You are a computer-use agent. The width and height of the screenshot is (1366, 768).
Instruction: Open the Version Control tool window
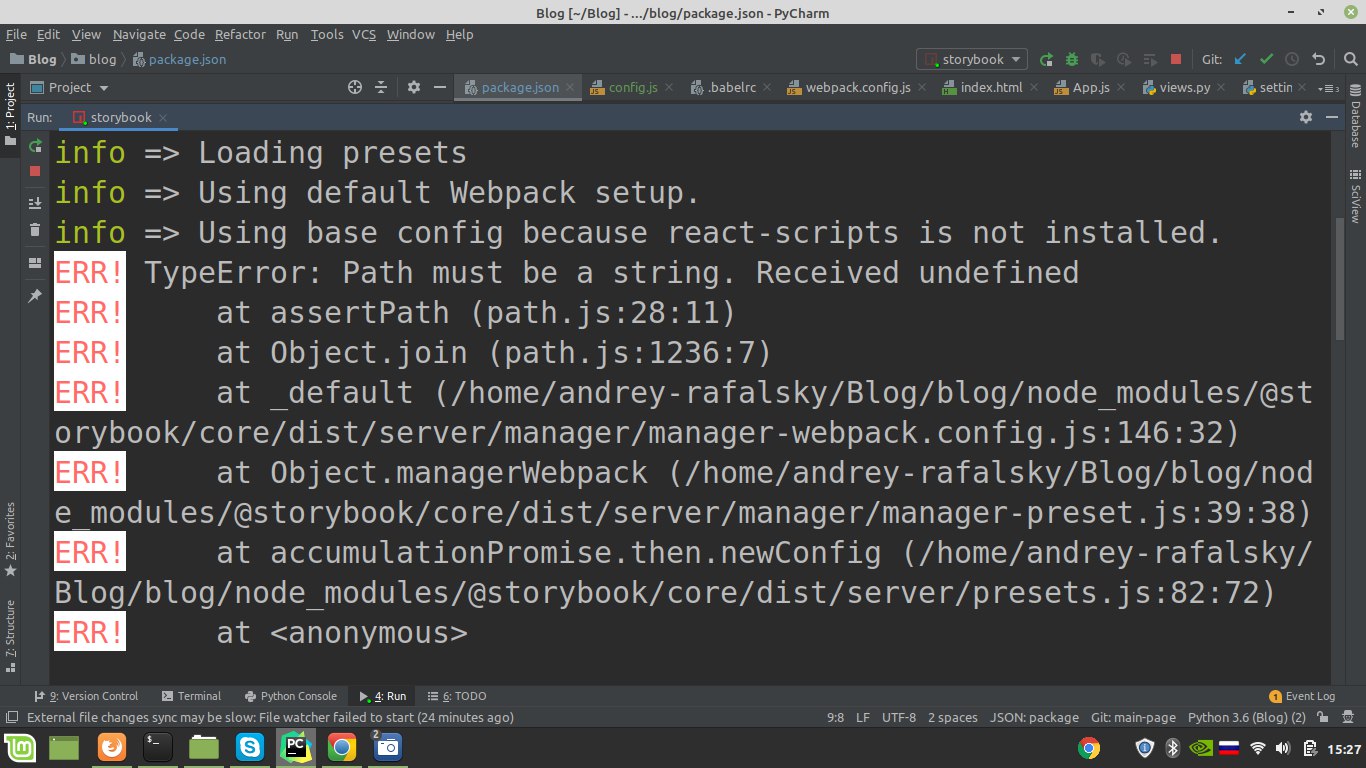[86, 696]
